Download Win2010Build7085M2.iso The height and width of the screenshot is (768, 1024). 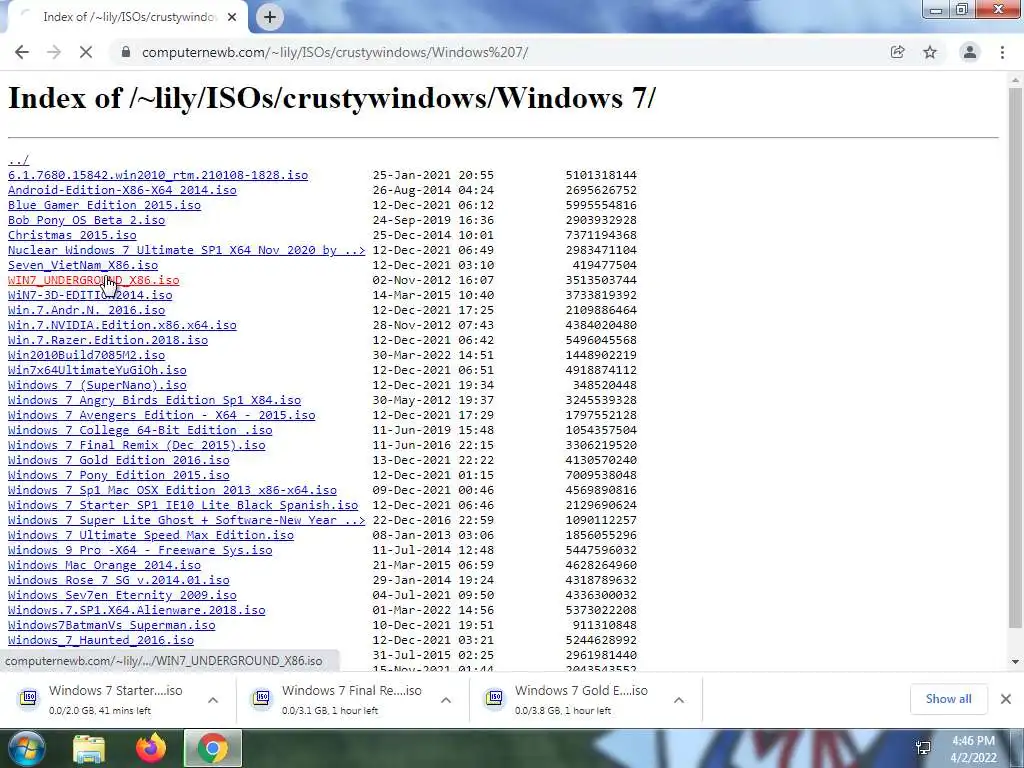pos(86,355)
